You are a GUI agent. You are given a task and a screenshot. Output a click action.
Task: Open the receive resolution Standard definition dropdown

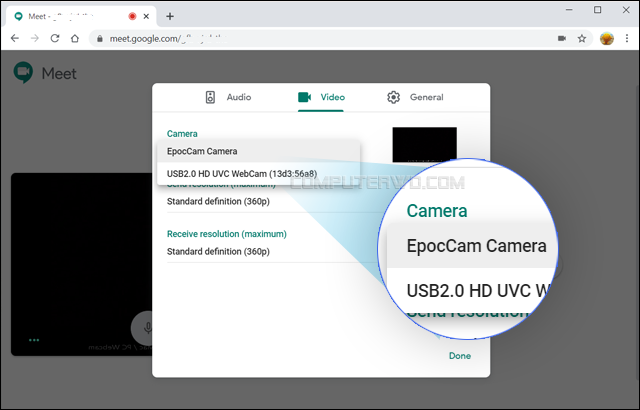[271, 252]
